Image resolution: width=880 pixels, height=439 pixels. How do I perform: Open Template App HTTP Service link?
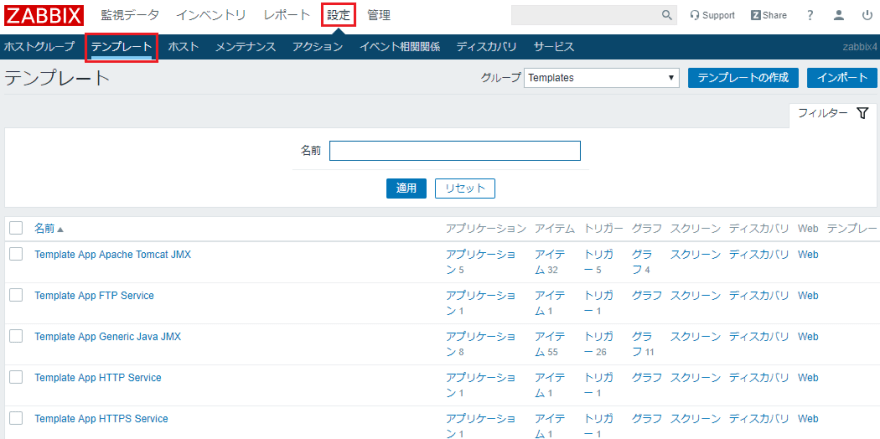tap(98, 377)
